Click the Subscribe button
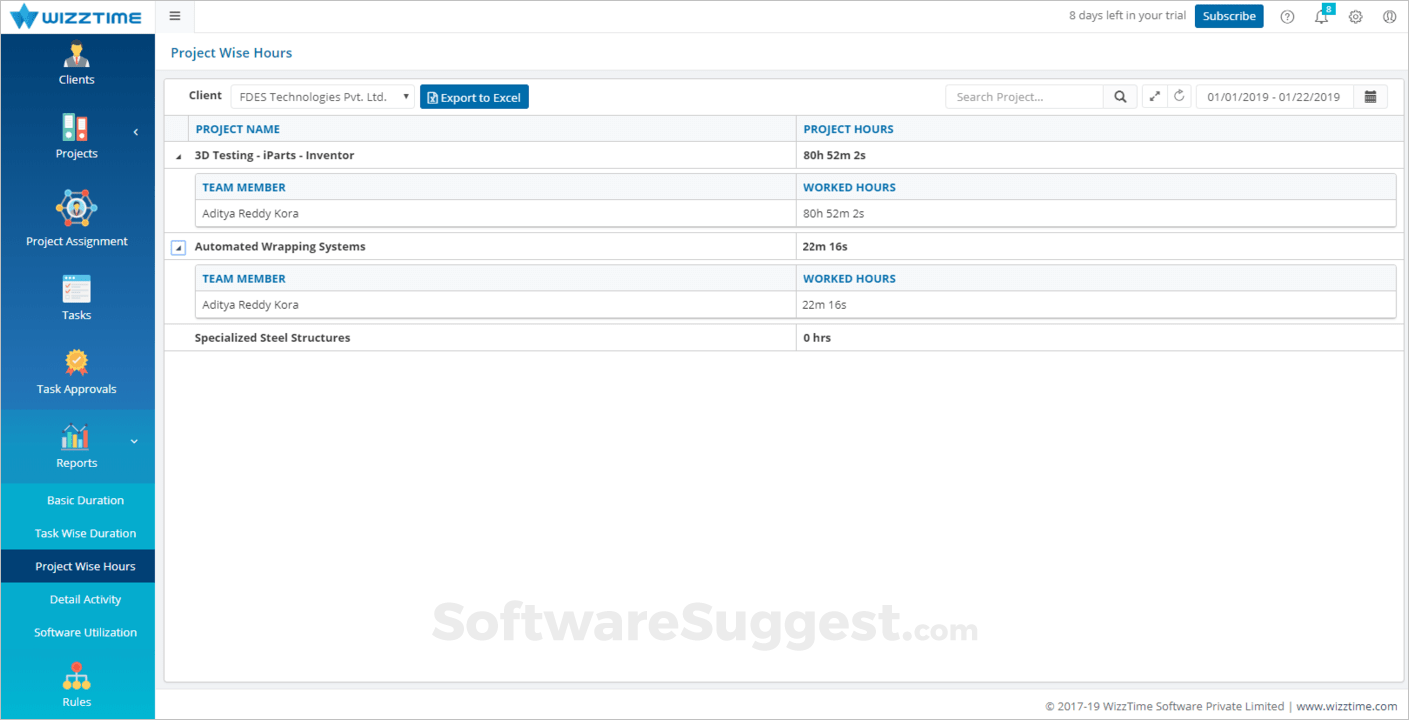The height and width of the screenshot is (720, 1409). coord(1229,16)
